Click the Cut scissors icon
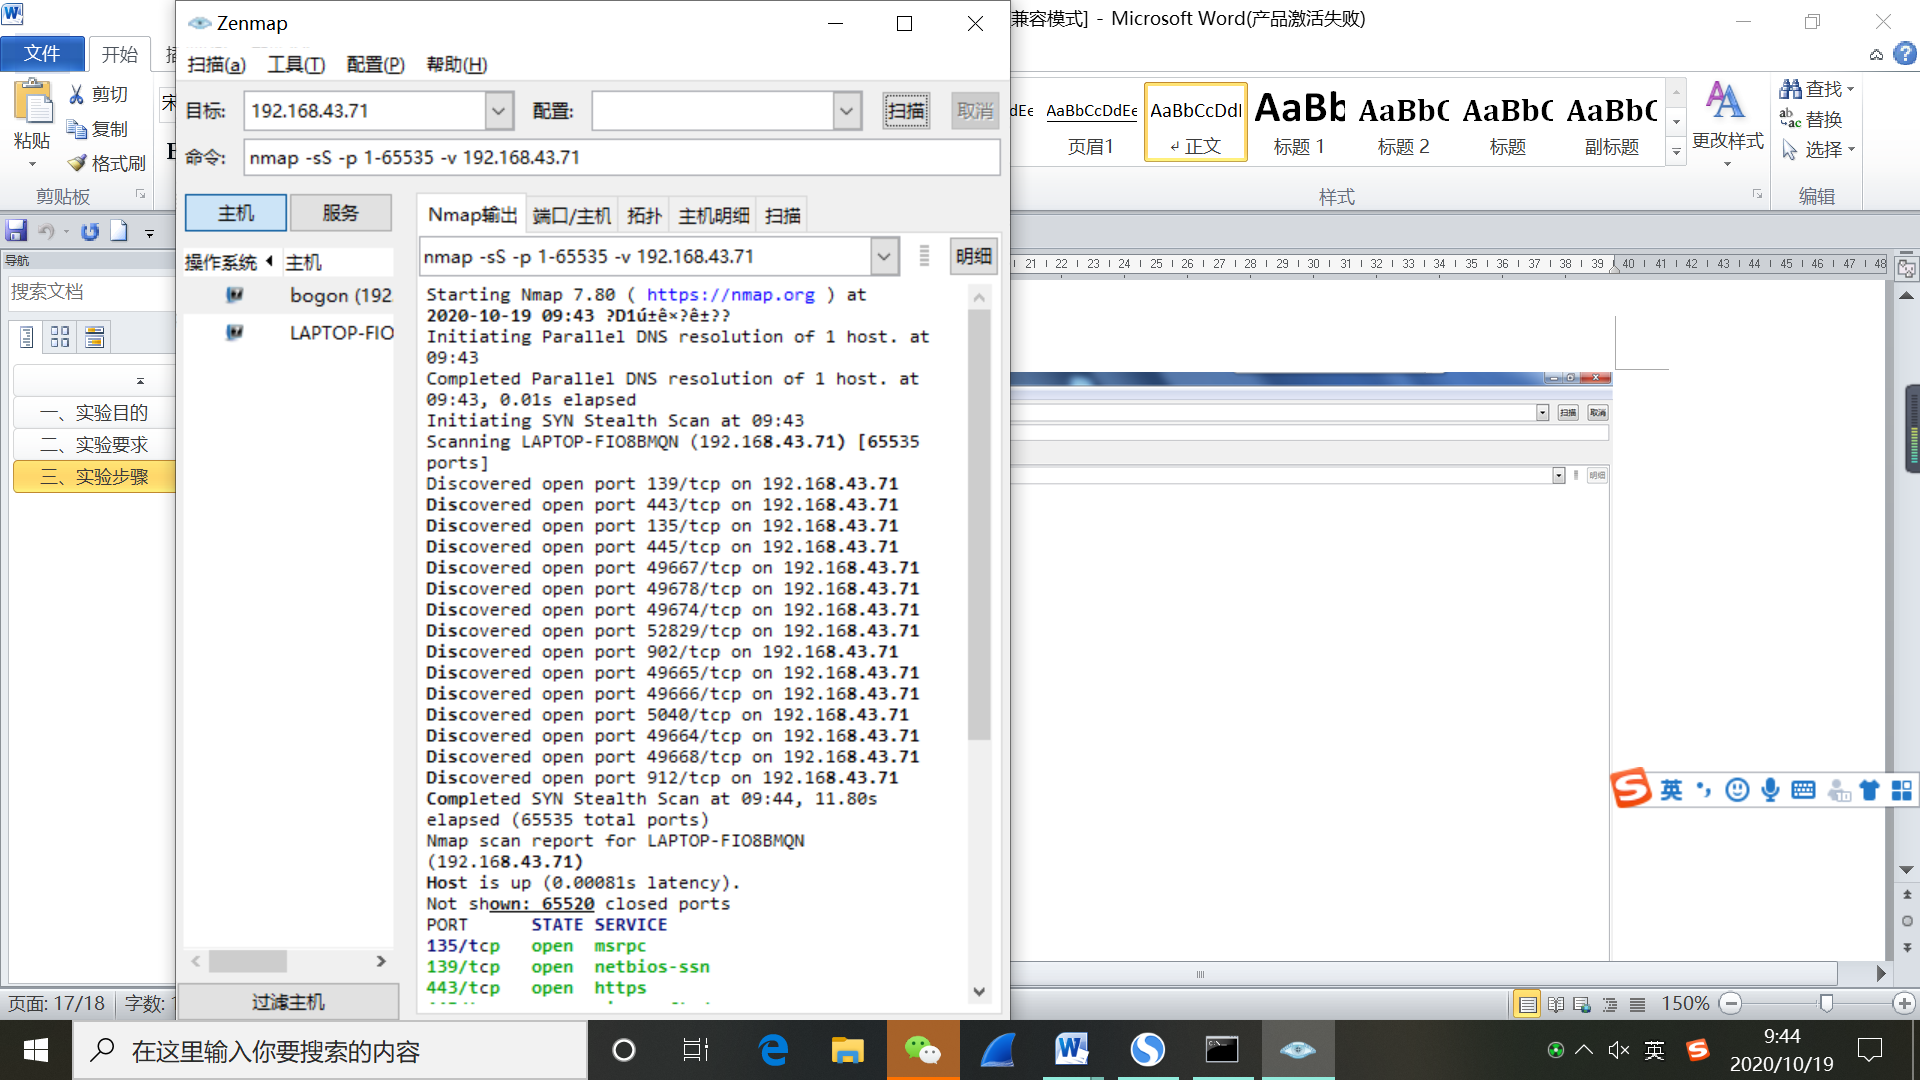The image size is (1920, 1080). [x=77, y=95]
